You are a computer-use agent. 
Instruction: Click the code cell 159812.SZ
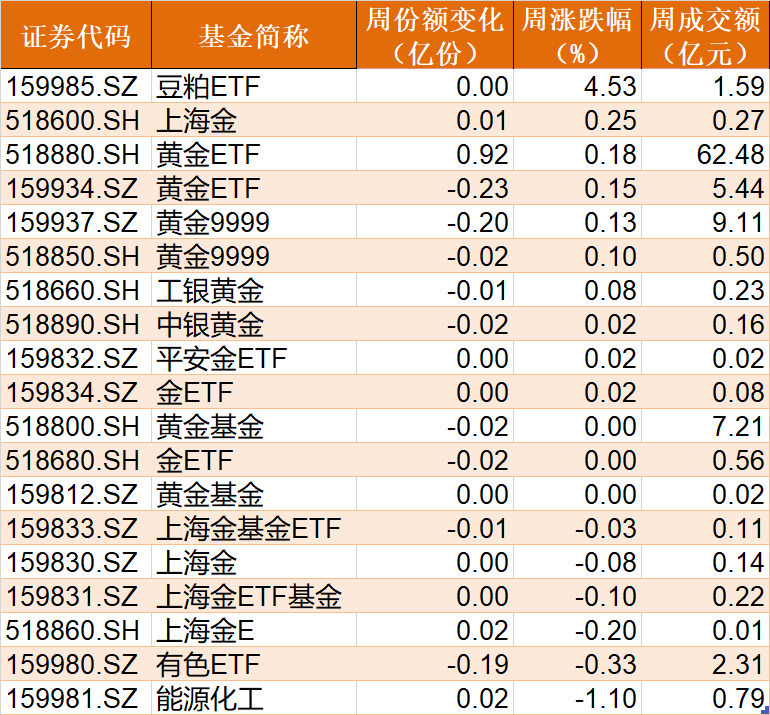72,494
